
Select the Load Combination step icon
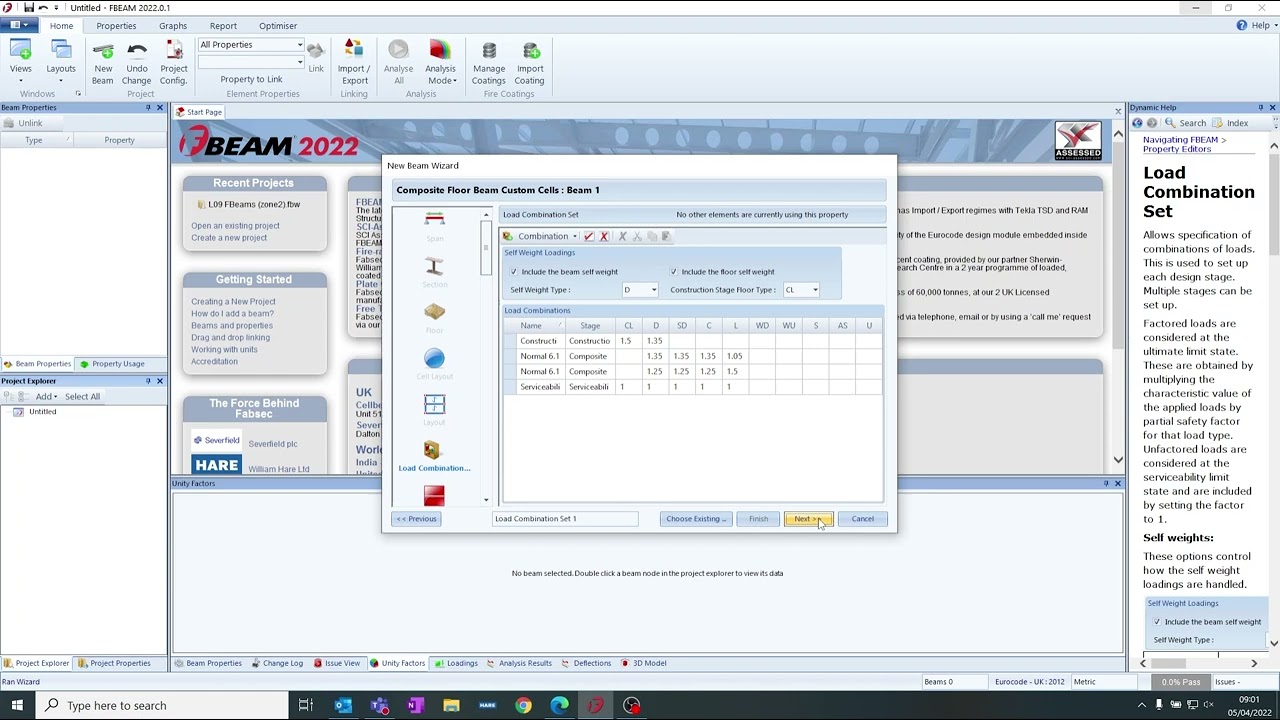(x=432, y=450)
